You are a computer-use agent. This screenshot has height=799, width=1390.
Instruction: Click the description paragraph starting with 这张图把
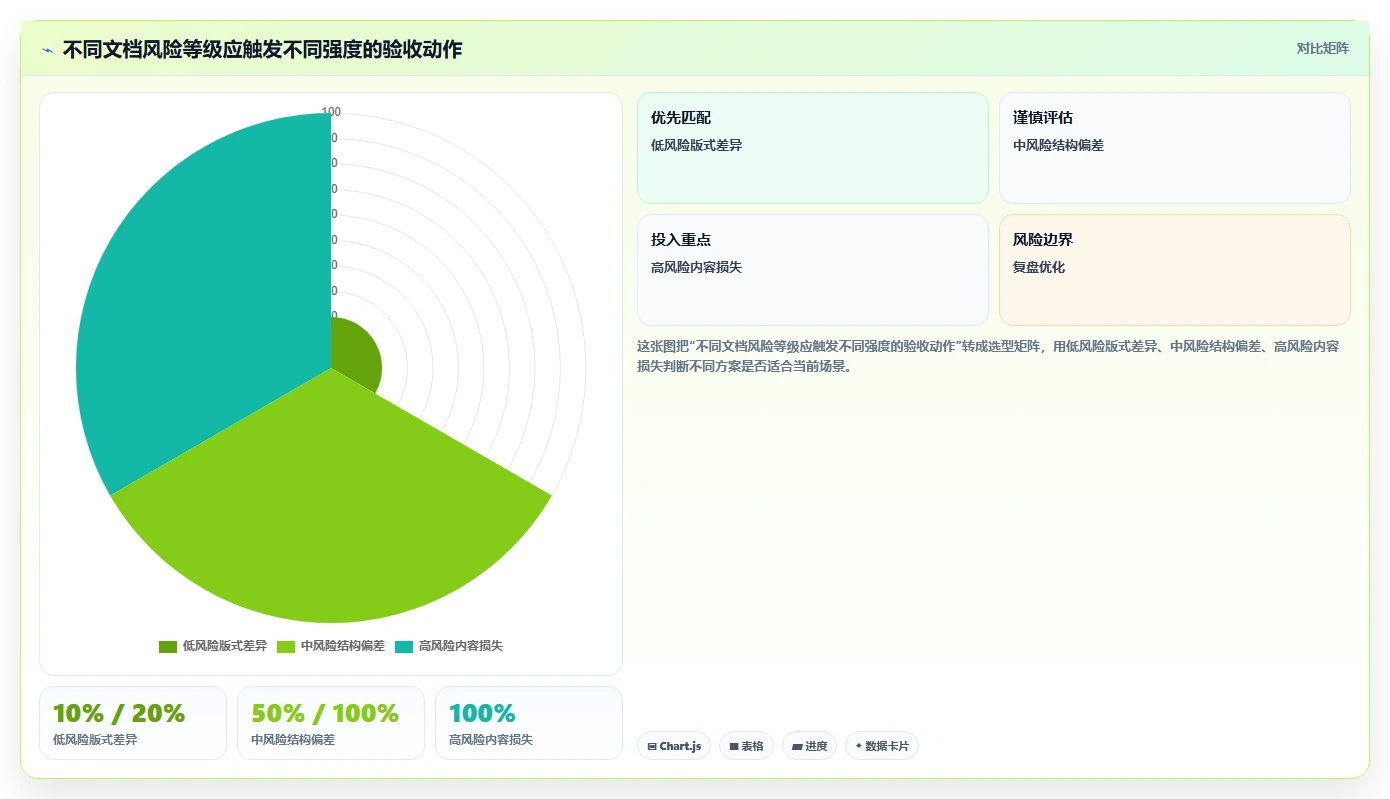click(988, 356)
